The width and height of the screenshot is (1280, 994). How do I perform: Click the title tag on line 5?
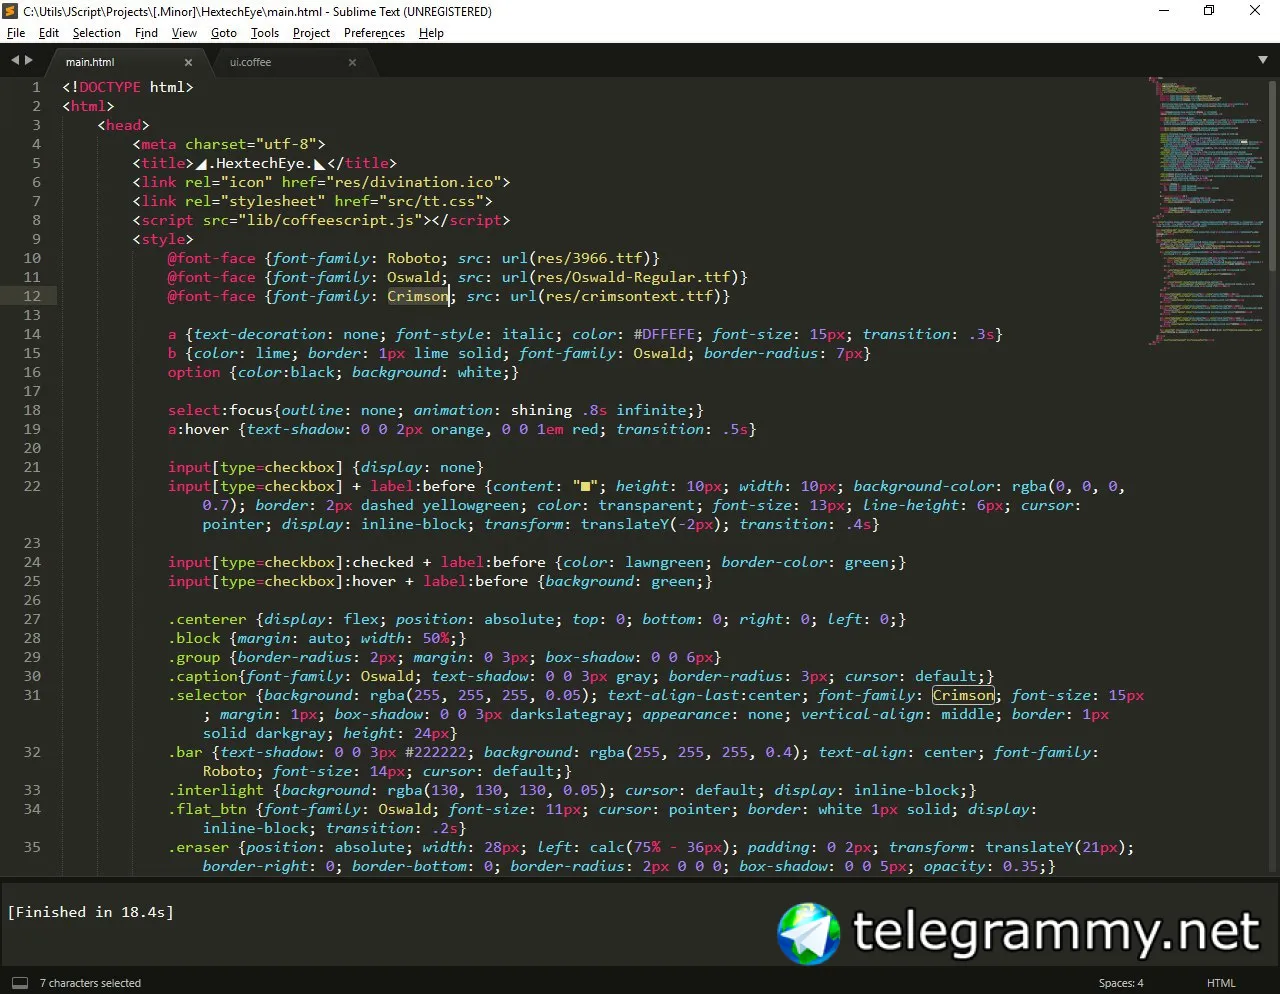(x=163, y=163)
